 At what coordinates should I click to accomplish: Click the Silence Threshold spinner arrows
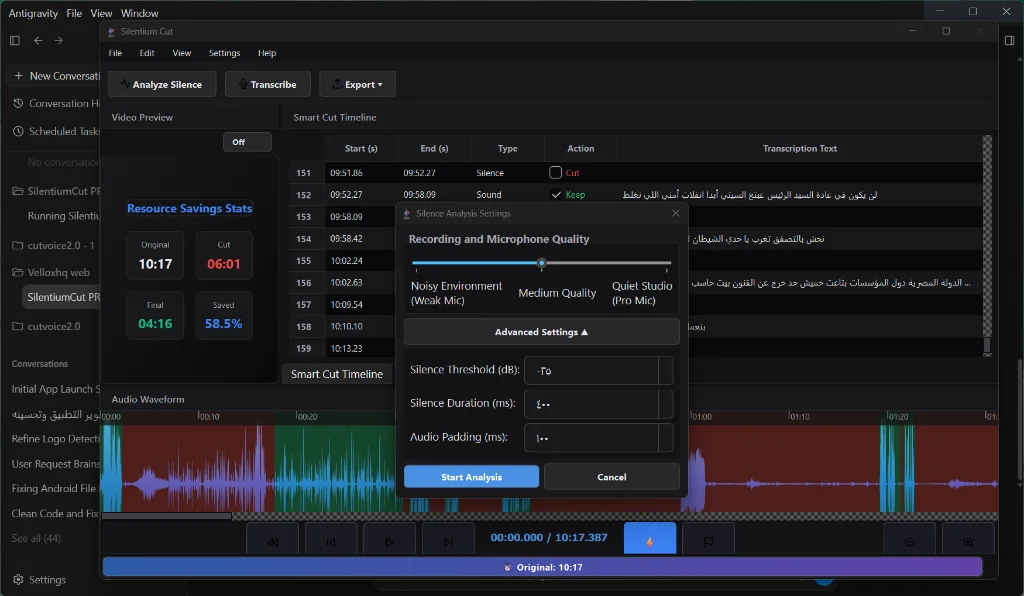[665, 370]
